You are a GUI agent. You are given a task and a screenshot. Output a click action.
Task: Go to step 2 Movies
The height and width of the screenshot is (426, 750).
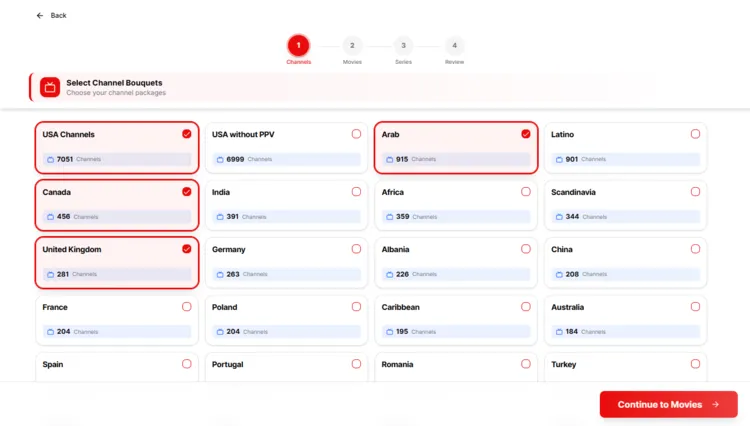pyautogui.click(x=352, y=46)
